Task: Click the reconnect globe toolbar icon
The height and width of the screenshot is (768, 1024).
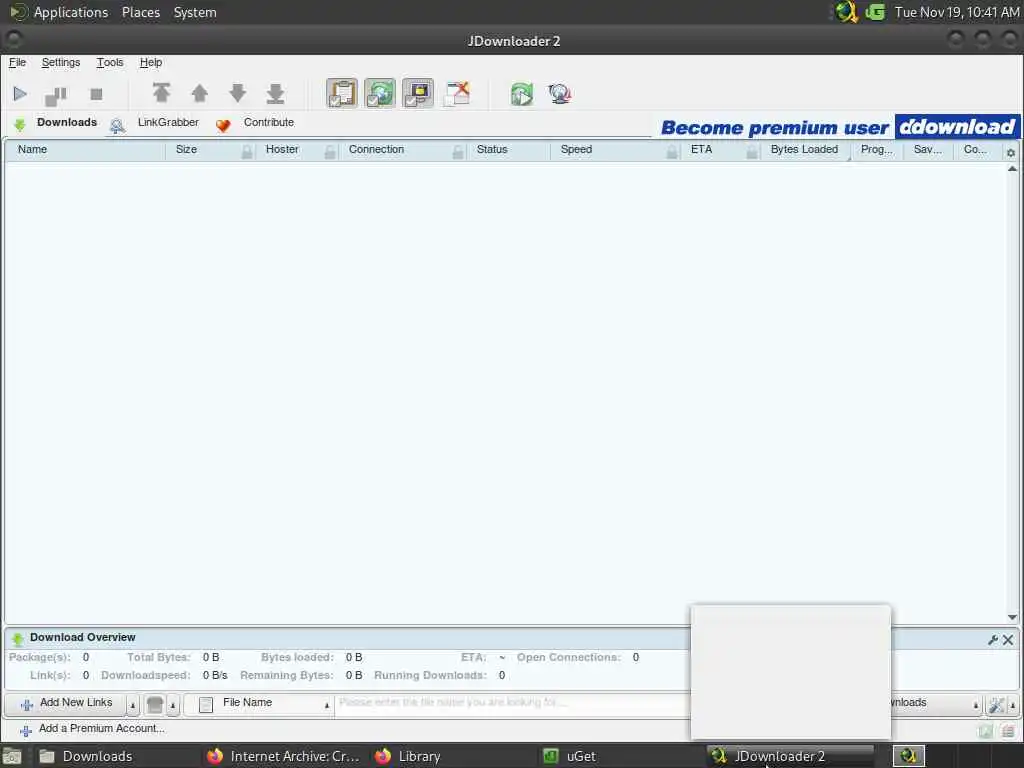Action: tap(560, 94)
